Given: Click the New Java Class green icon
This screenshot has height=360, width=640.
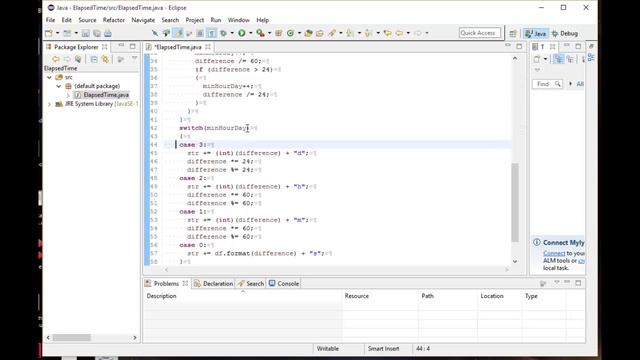Looking at the screenshot, I should [290, 33].
